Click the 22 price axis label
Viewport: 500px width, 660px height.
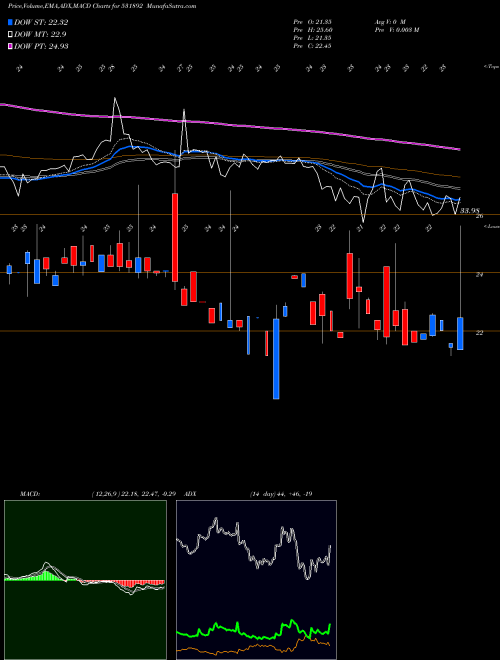click(479, 333)
